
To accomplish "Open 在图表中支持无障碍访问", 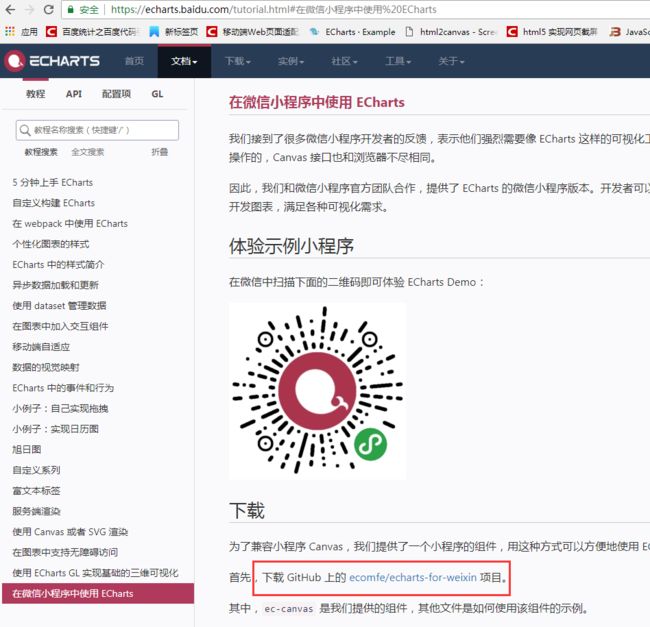I will pos(65,552).
